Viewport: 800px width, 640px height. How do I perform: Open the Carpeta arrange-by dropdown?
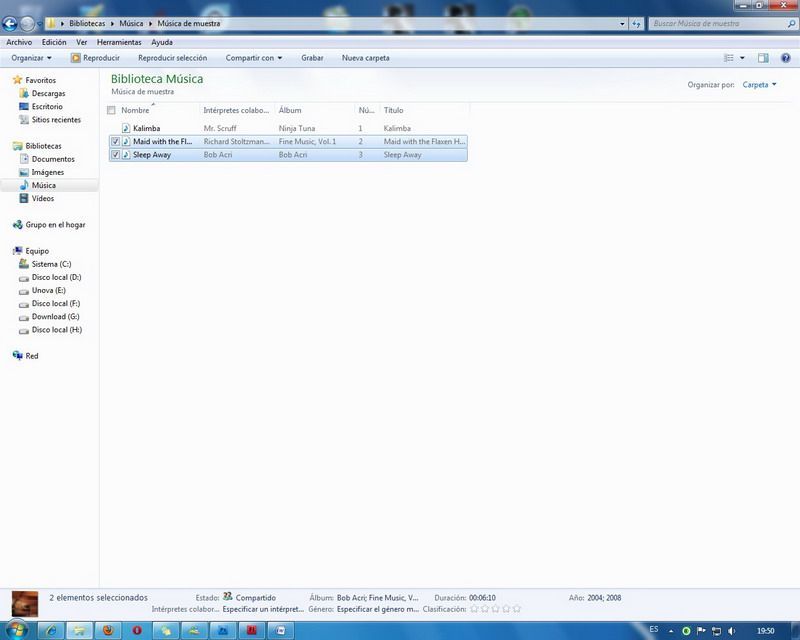(x=759, y=85)
